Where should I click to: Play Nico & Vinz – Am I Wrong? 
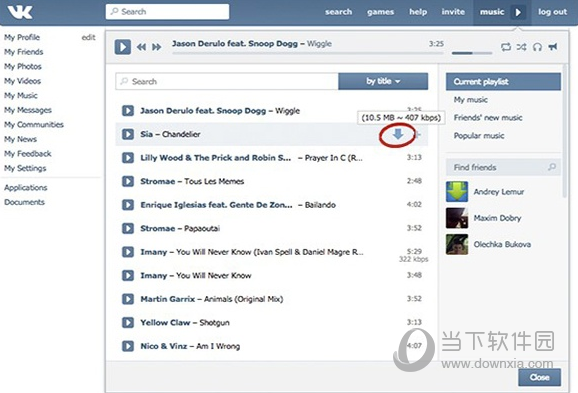click(x=128, y=346)
